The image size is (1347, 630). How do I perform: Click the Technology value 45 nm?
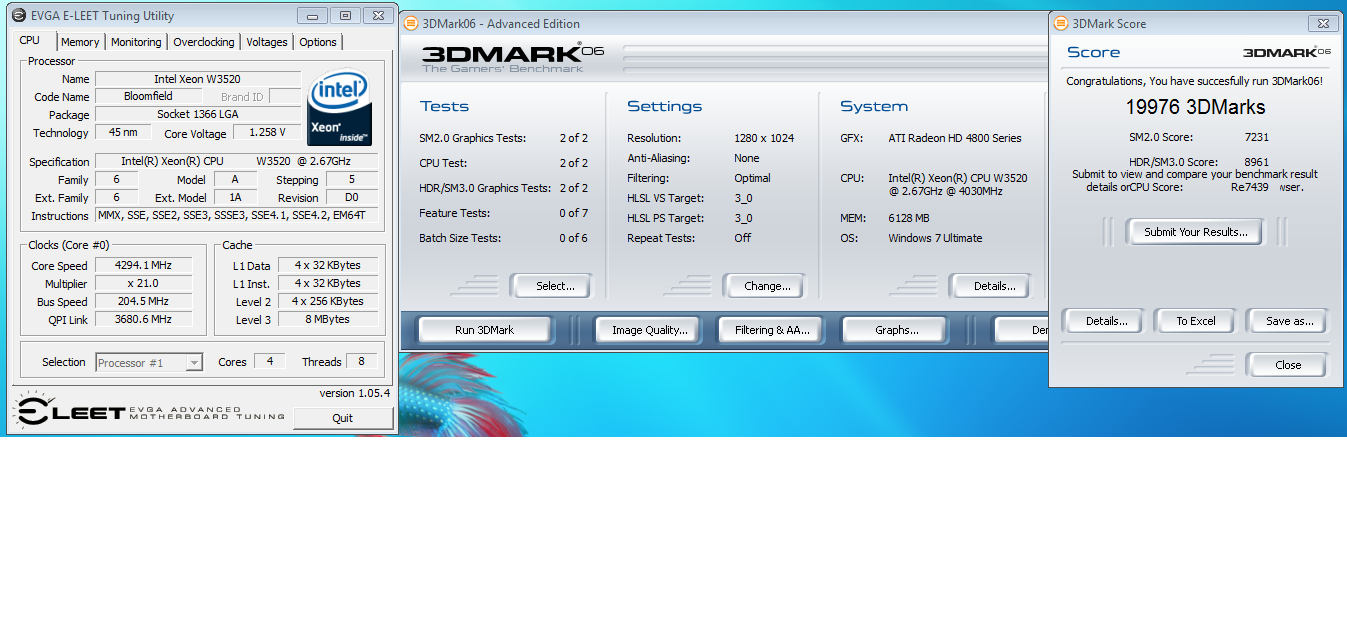click(x=123, y=132)
